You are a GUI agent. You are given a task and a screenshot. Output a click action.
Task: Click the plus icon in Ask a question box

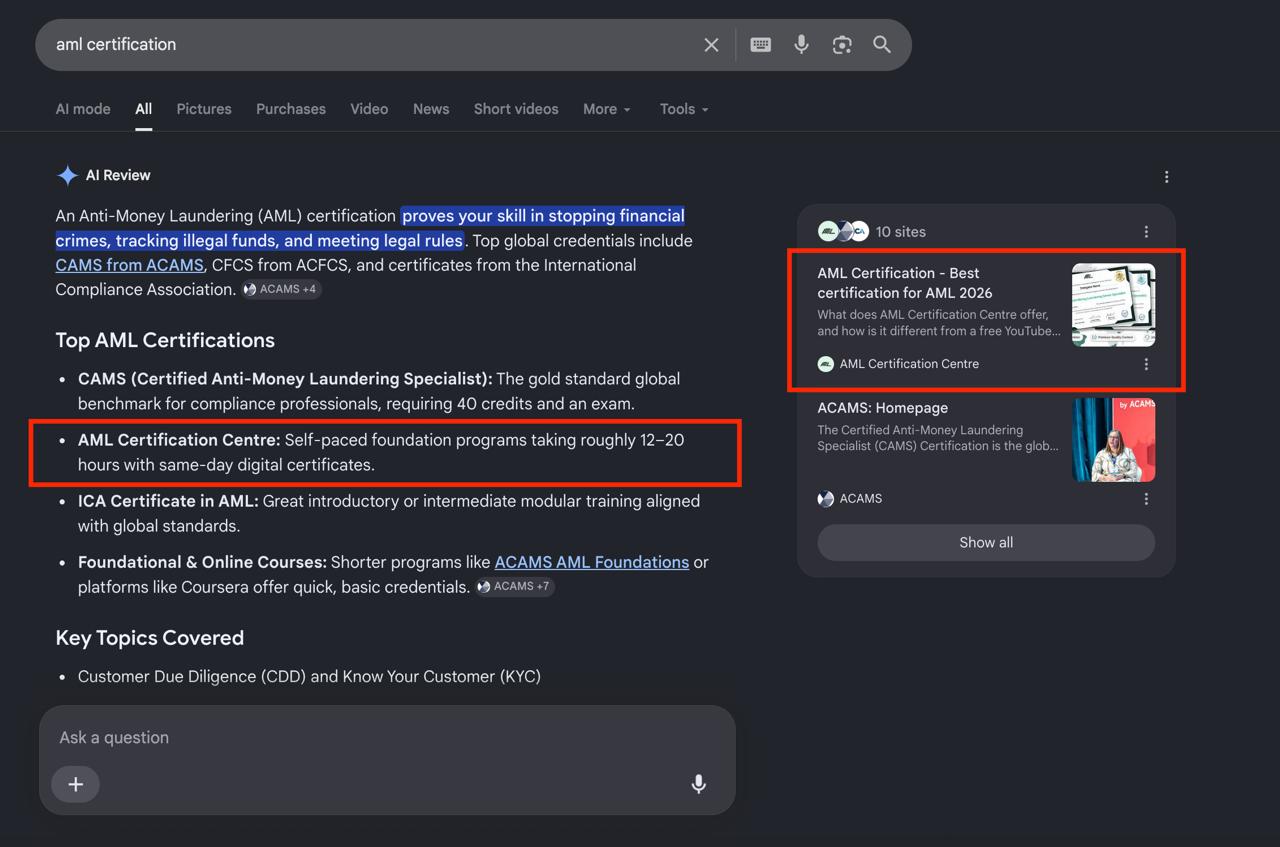coord(76,785)
